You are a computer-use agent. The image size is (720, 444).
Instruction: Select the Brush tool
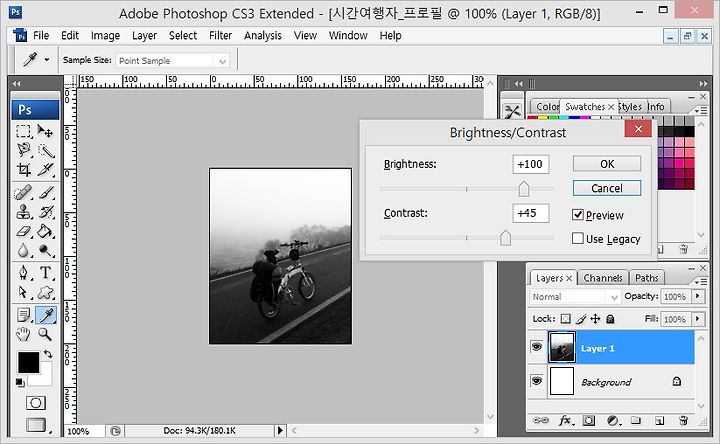point(45,192)
